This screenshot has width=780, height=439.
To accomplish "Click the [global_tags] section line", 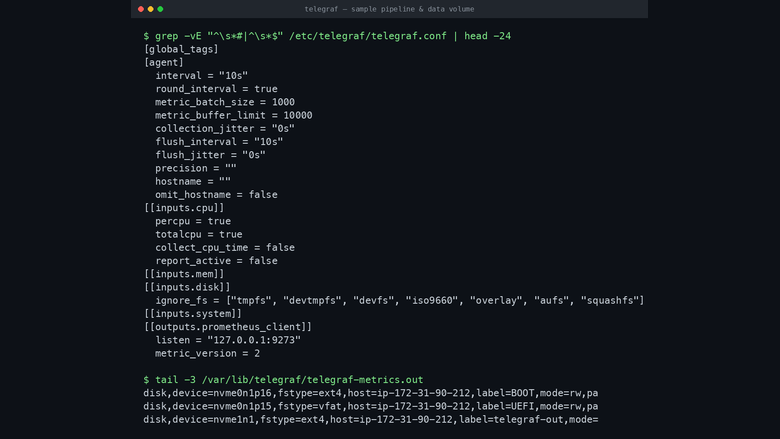I will (x=181, y=49).
